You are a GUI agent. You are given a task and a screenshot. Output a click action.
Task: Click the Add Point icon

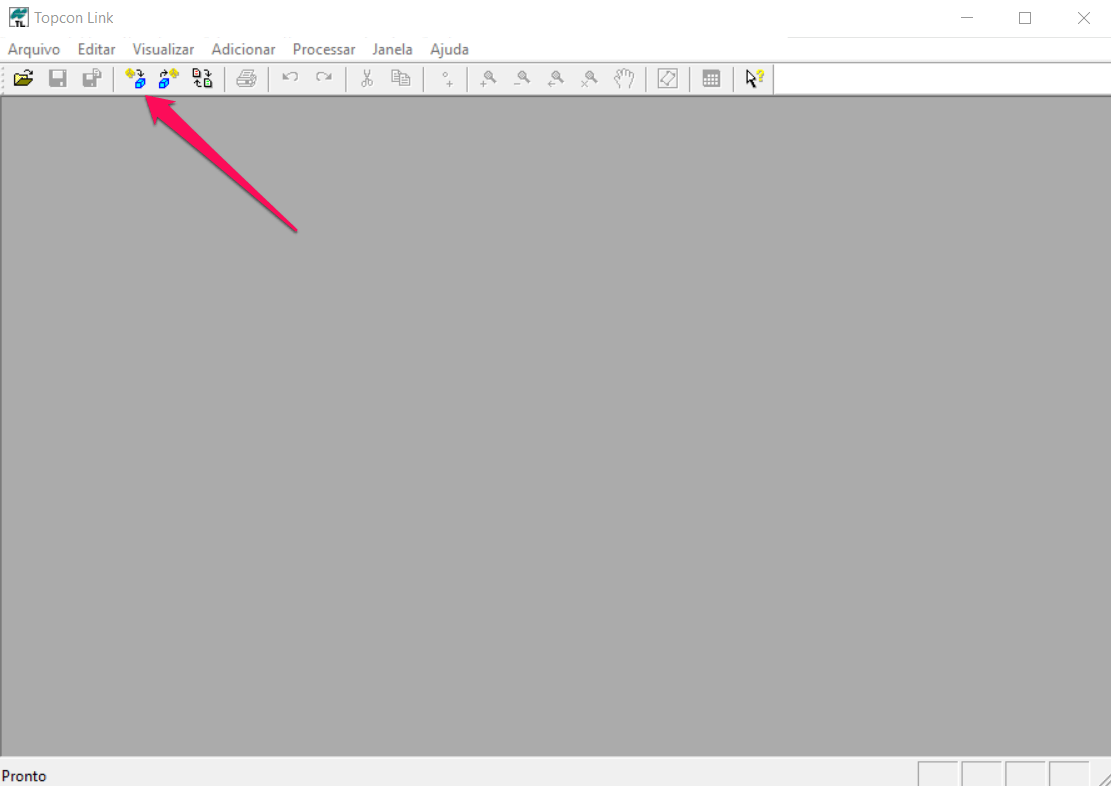[x=446, y=79]
